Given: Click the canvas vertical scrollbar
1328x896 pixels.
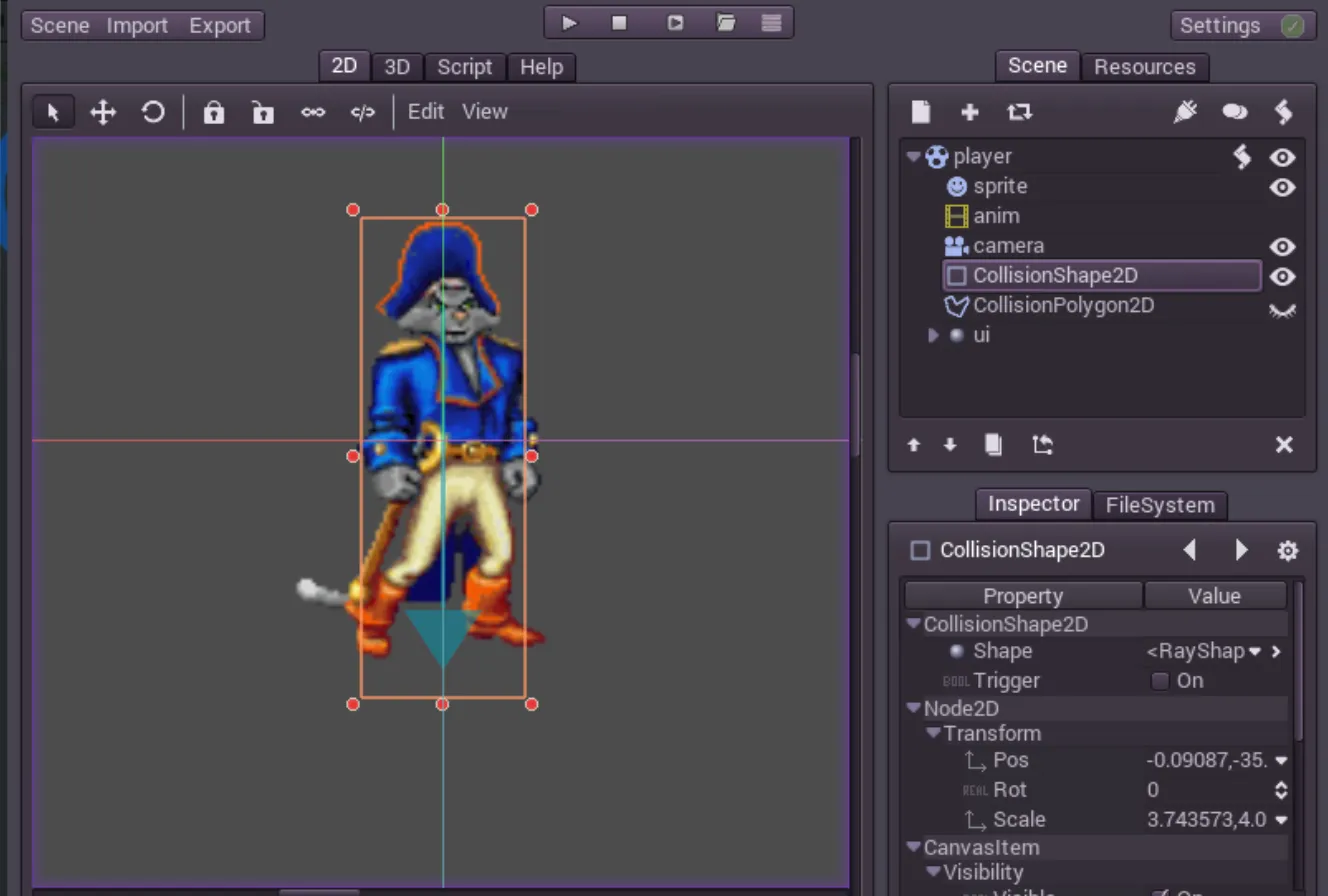Looking at the screenshot, I should pyautogui.click(x=855, y=405).
